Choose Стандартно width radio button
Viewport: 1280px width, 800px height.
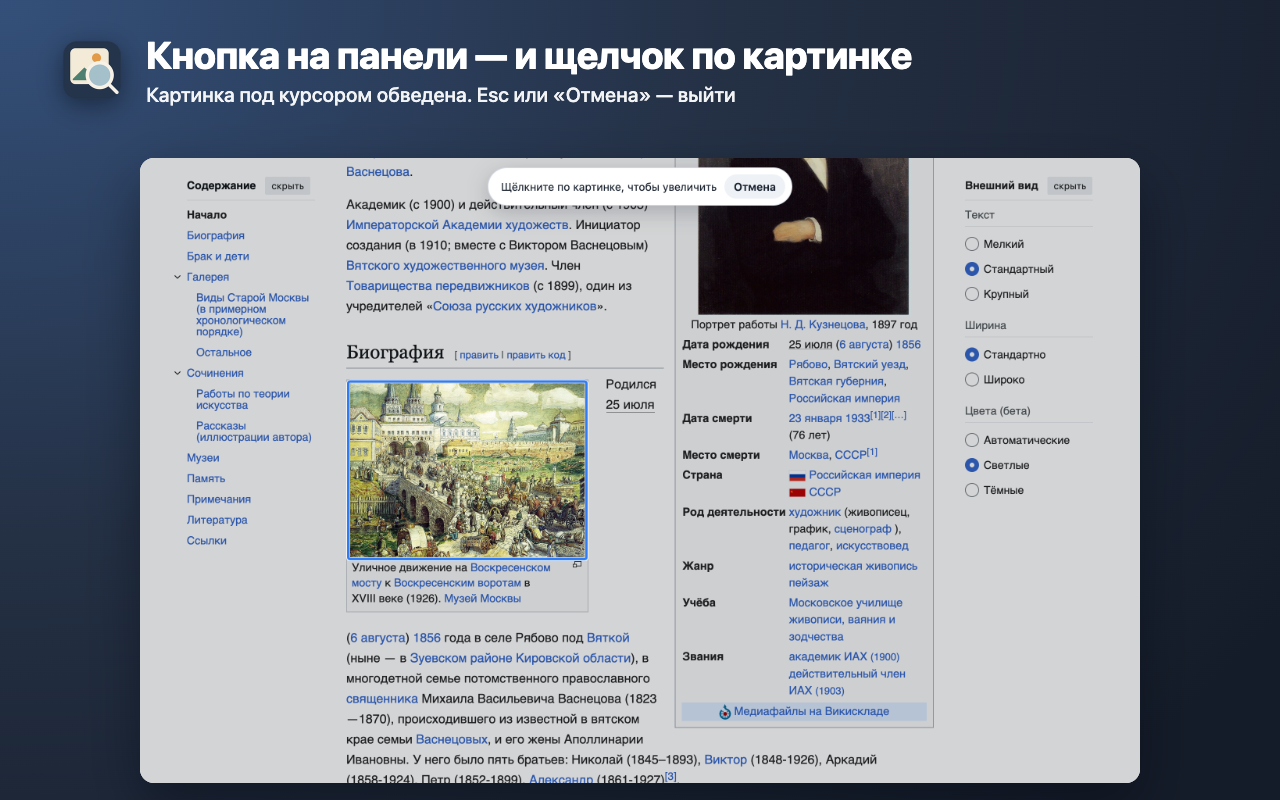[x=971, y=355]
